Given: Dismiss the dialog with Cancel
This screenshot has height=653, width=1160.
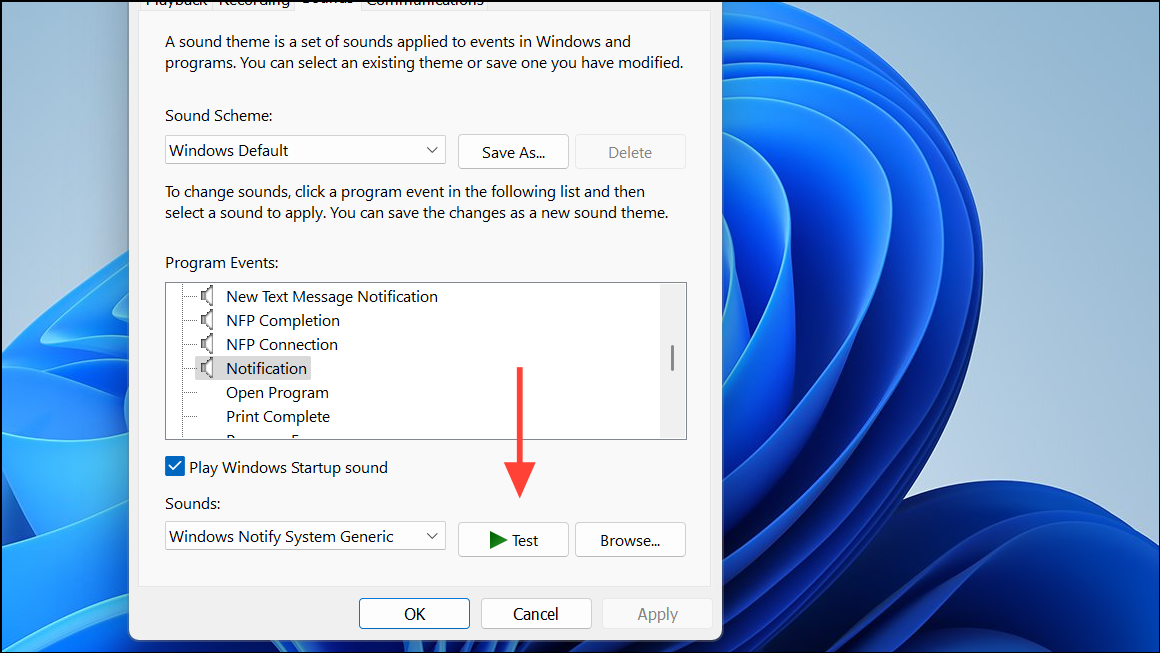Looking at the screenshot, I should [x=536, y=613].
